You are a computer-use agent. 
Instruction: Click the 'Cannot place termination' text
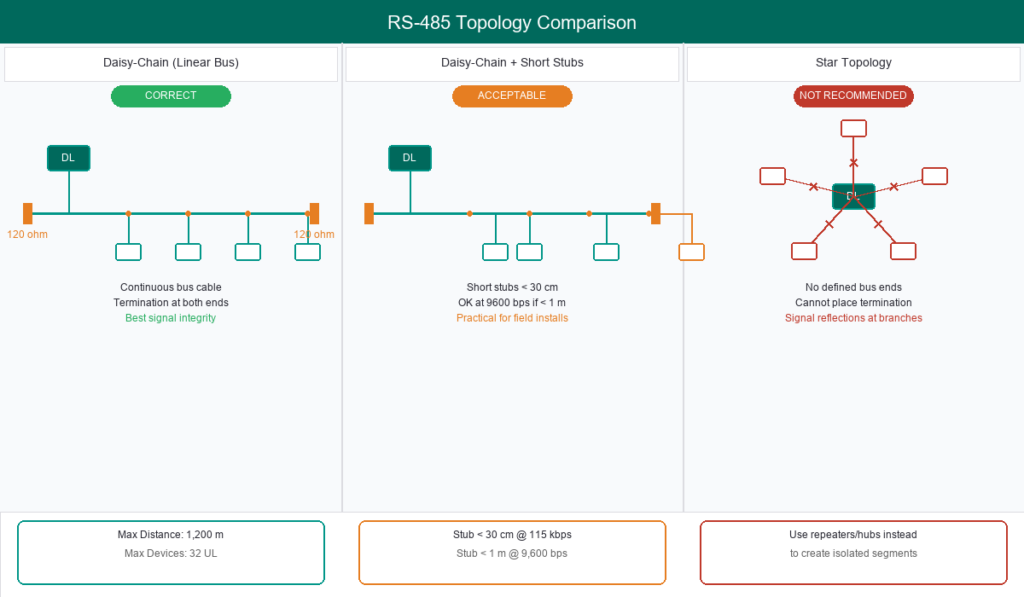pyautogui.click(x=854, y=303)
